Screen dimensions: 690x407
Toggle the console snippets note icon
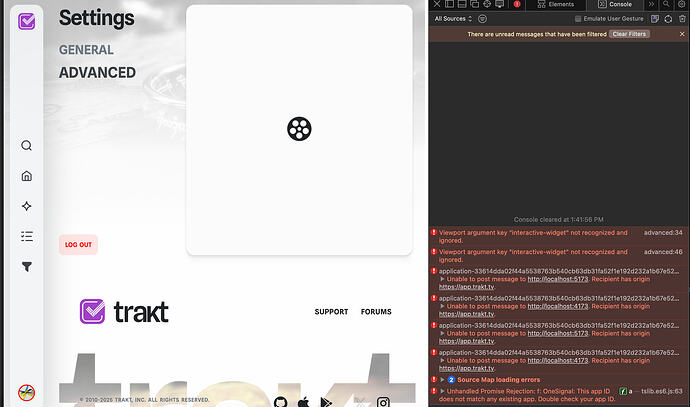pyautogui.click(x=655, y=18)
